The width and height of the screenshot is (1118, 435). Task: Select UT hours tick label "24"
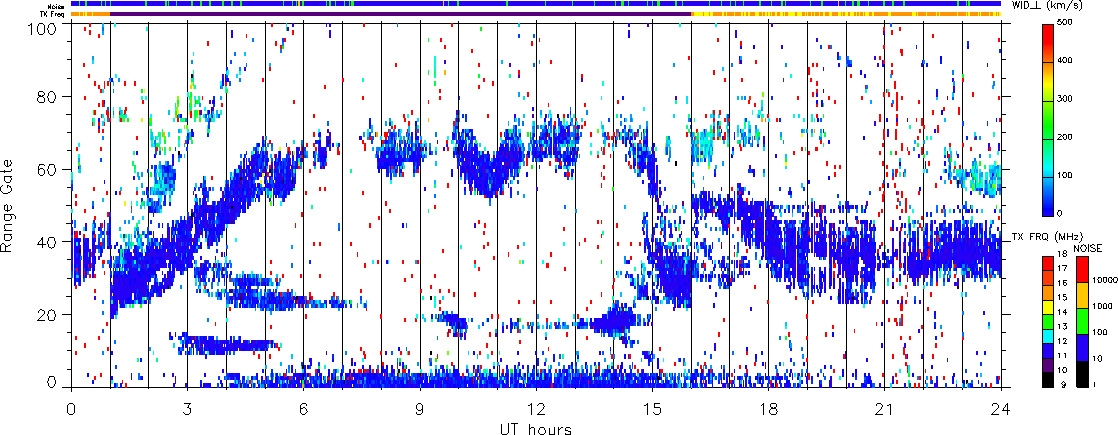tap(1001, 408)
